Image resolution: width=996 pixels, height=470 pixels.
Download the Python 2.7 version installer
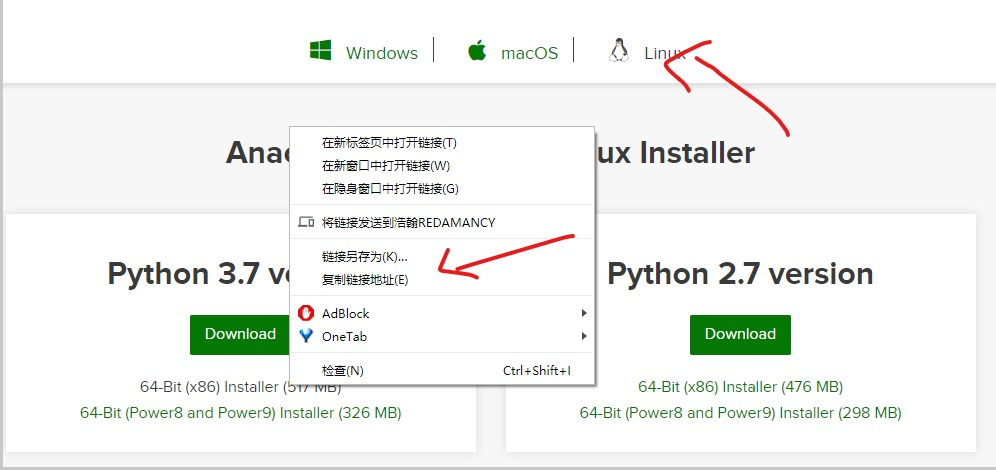point(740,334)
